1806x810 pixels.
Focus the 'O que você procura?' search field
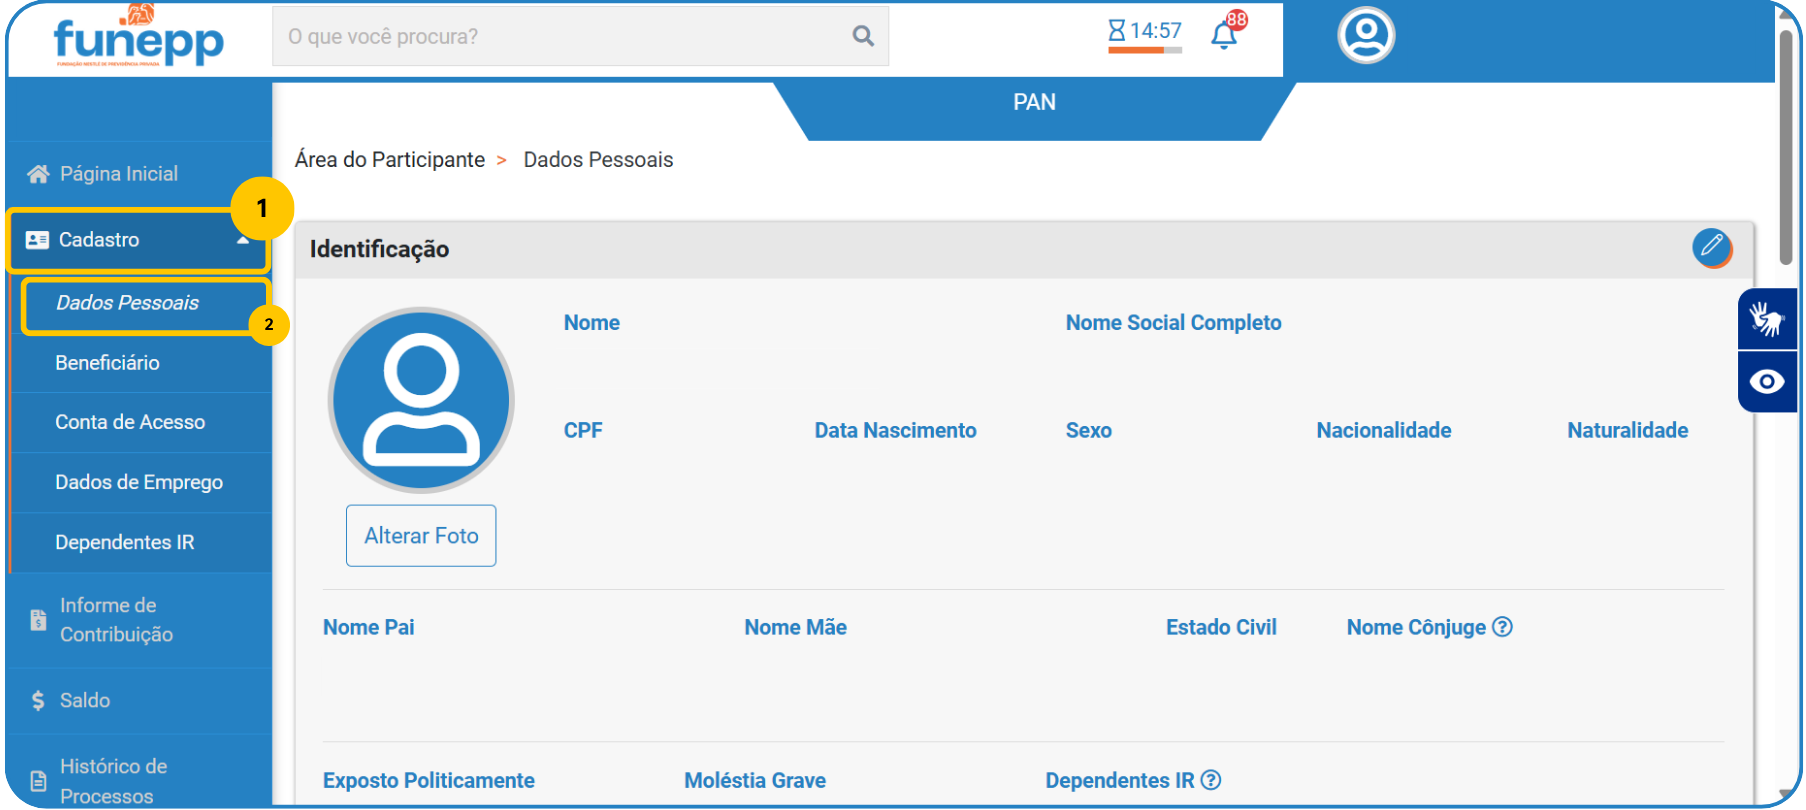[x=560, y=37]
